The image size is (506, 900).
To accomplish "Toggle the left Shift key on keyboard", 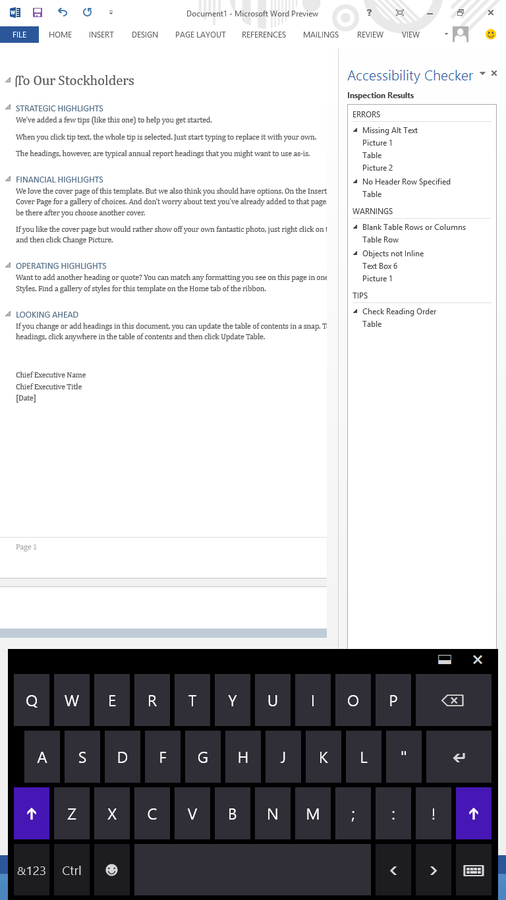I will (32, 813).
